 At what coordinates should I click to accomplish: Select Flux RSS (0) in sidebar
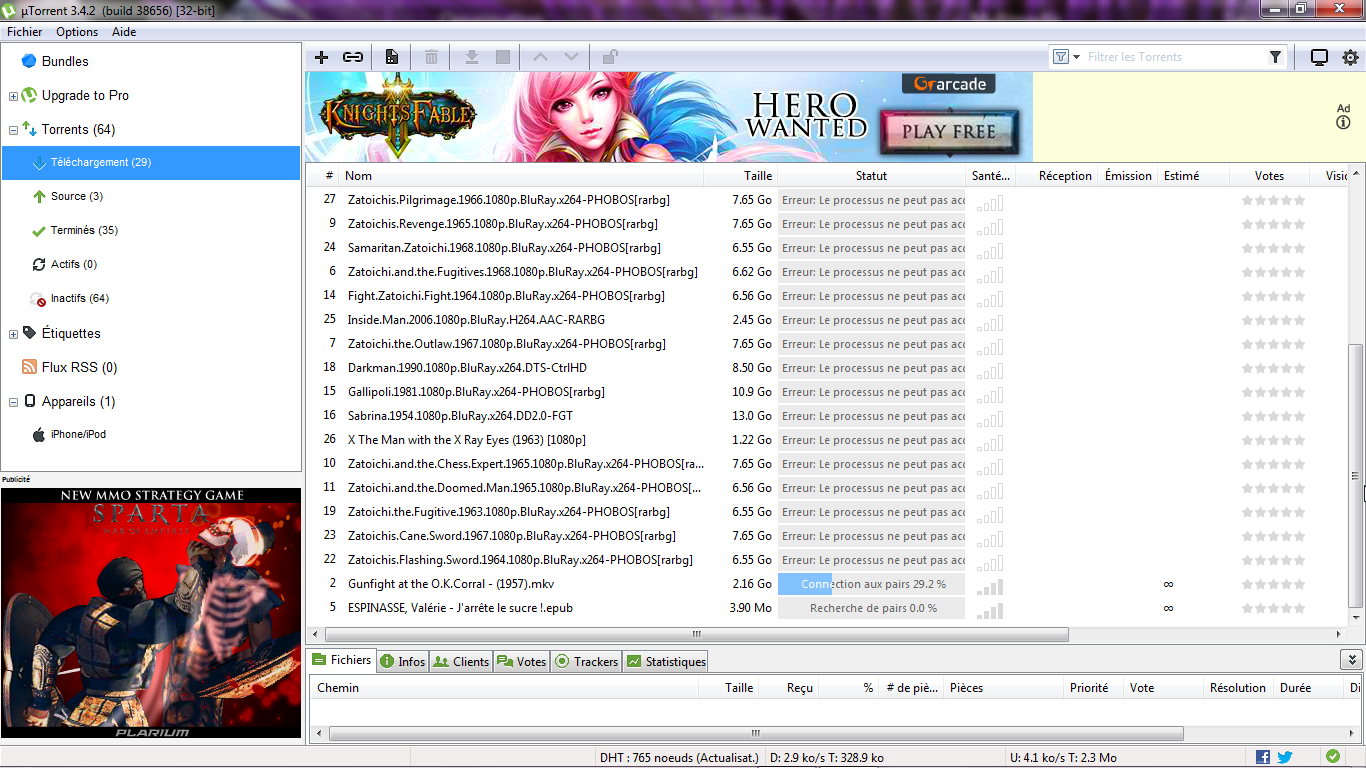pos(79,367)
